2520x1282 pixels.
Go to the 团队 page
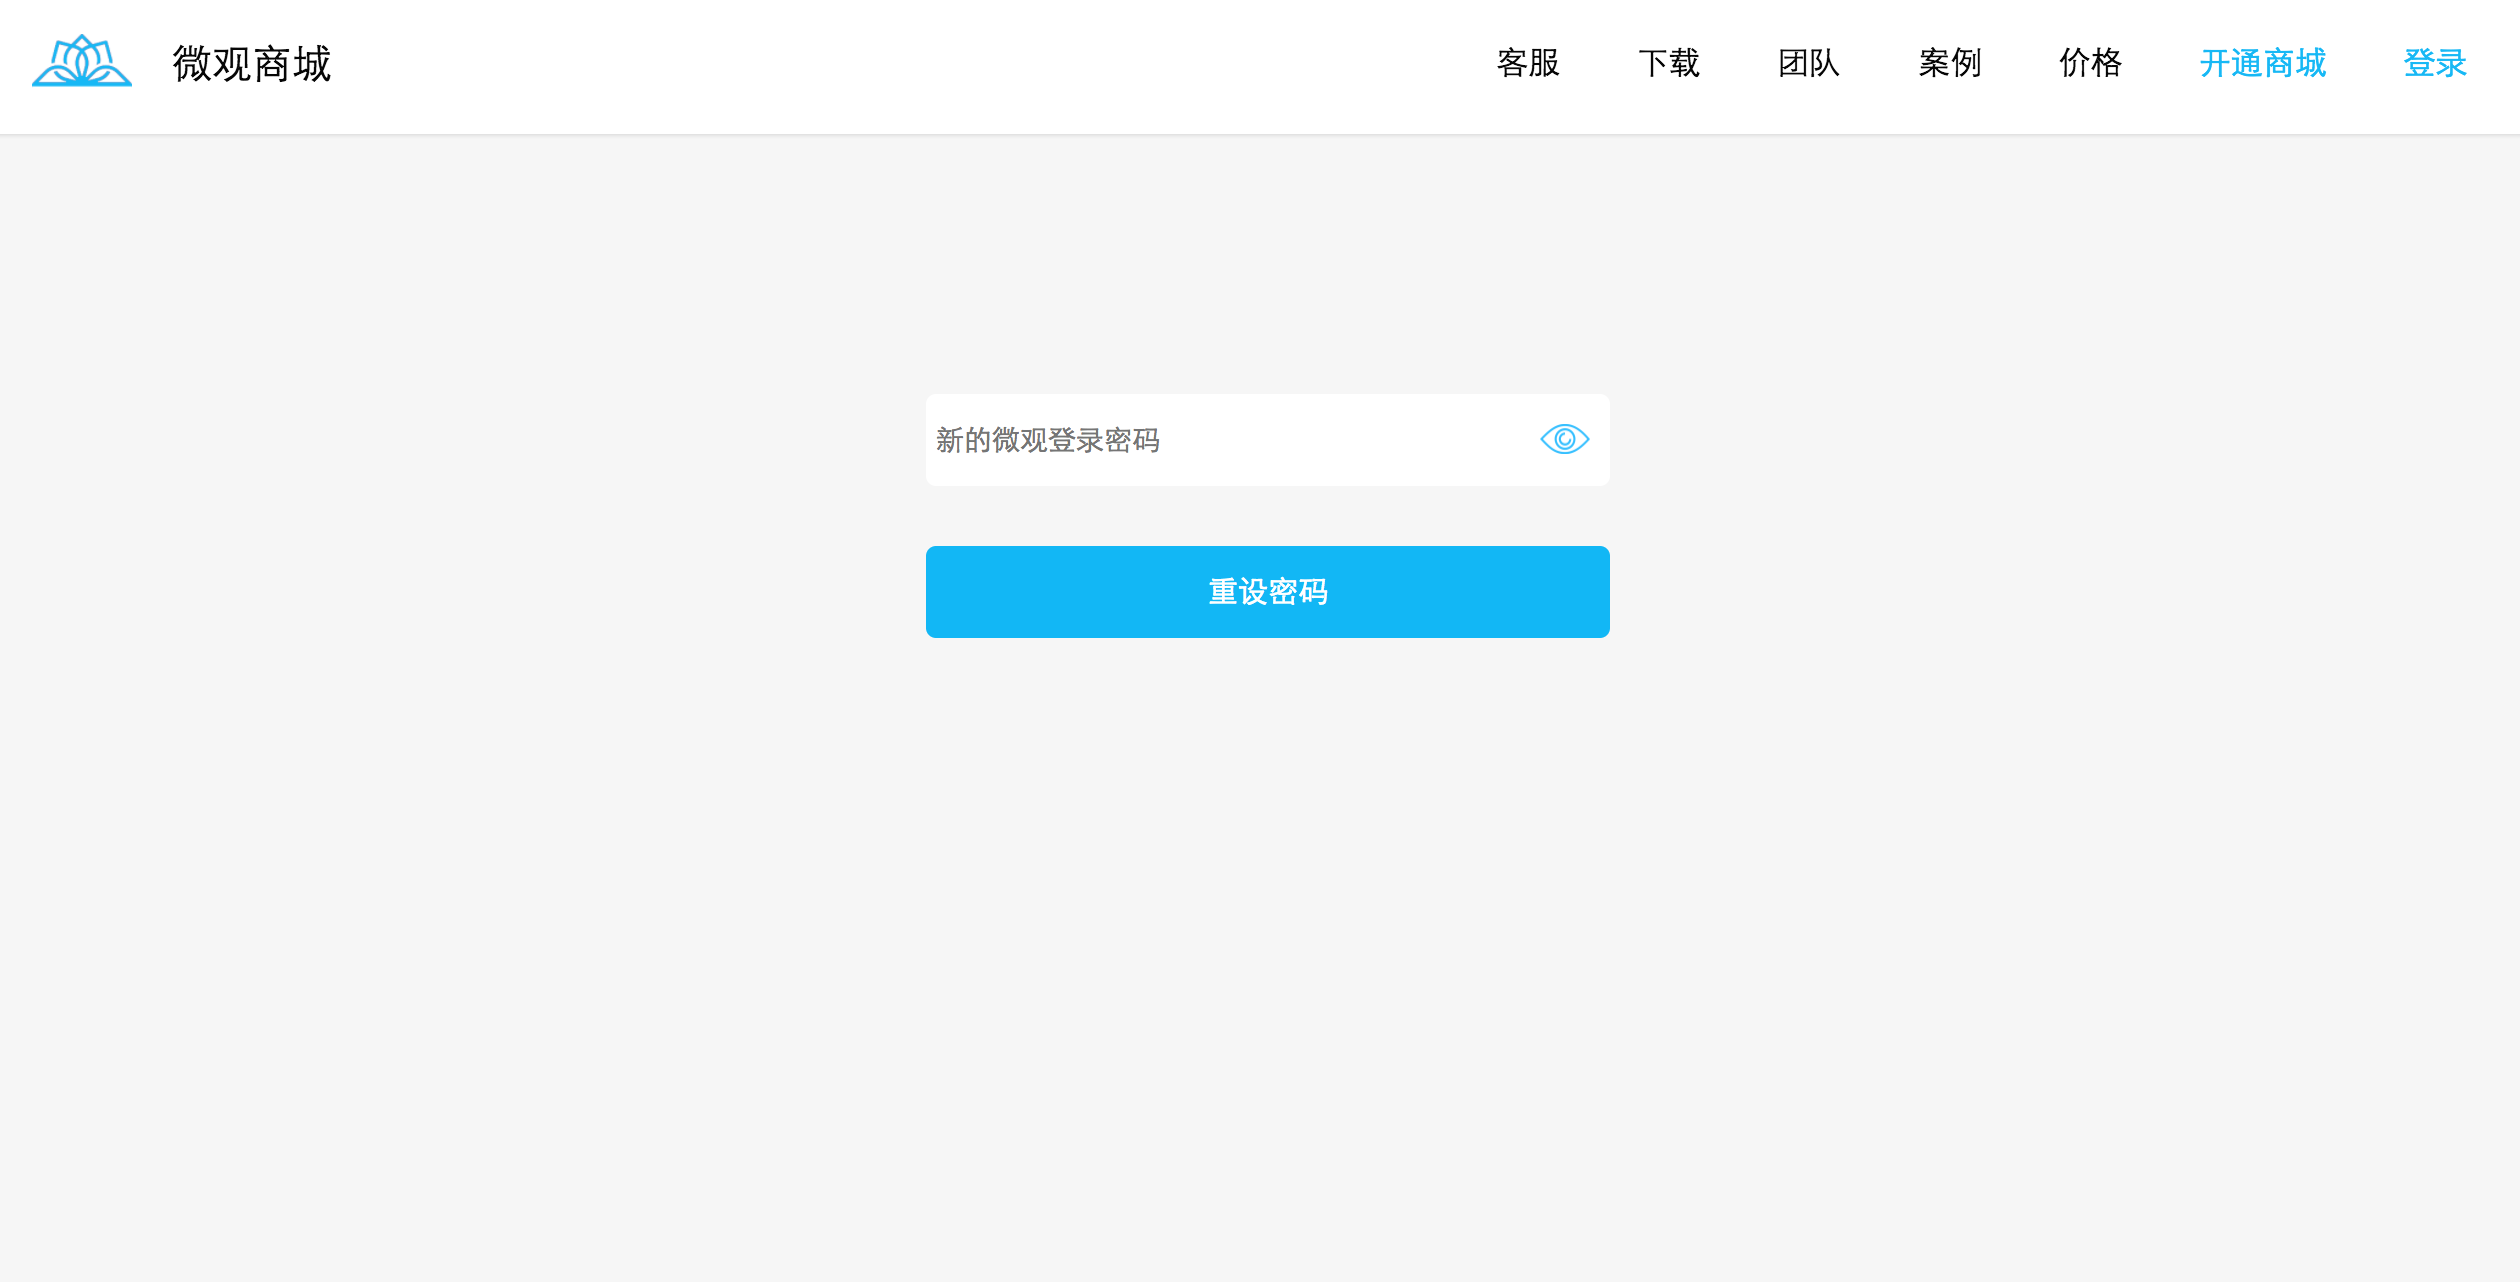click(x=1809, y=63)
